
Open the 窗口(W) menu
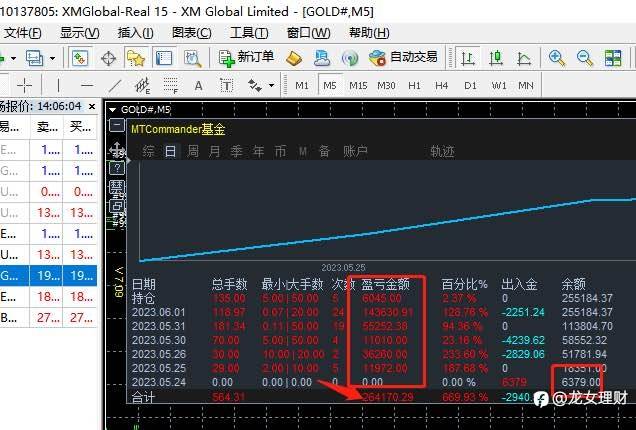click(x=308, y=32)
